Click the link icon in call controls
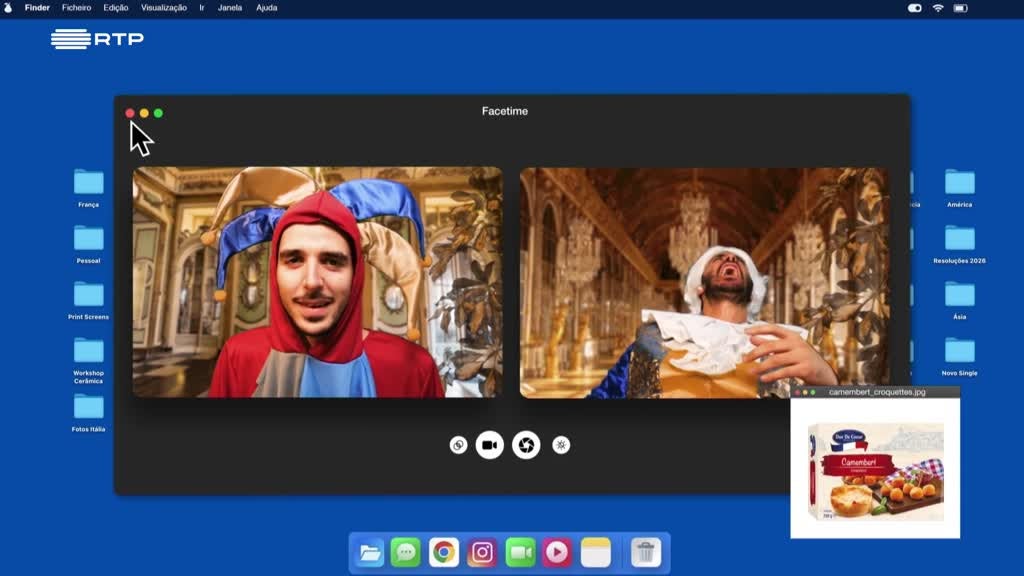 pos(458,445)
